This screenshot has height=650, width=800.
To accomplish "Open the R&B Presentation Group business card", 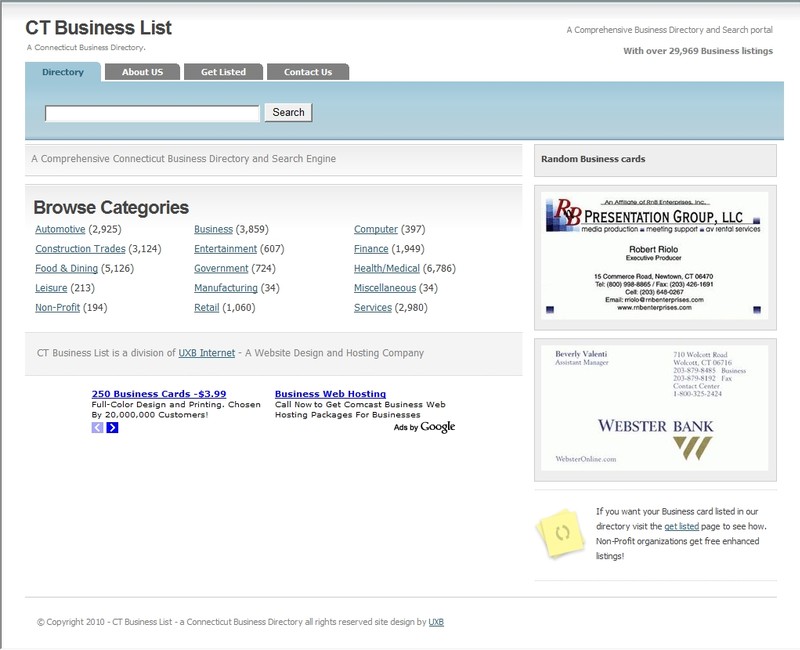I will (x=655, y=256).
